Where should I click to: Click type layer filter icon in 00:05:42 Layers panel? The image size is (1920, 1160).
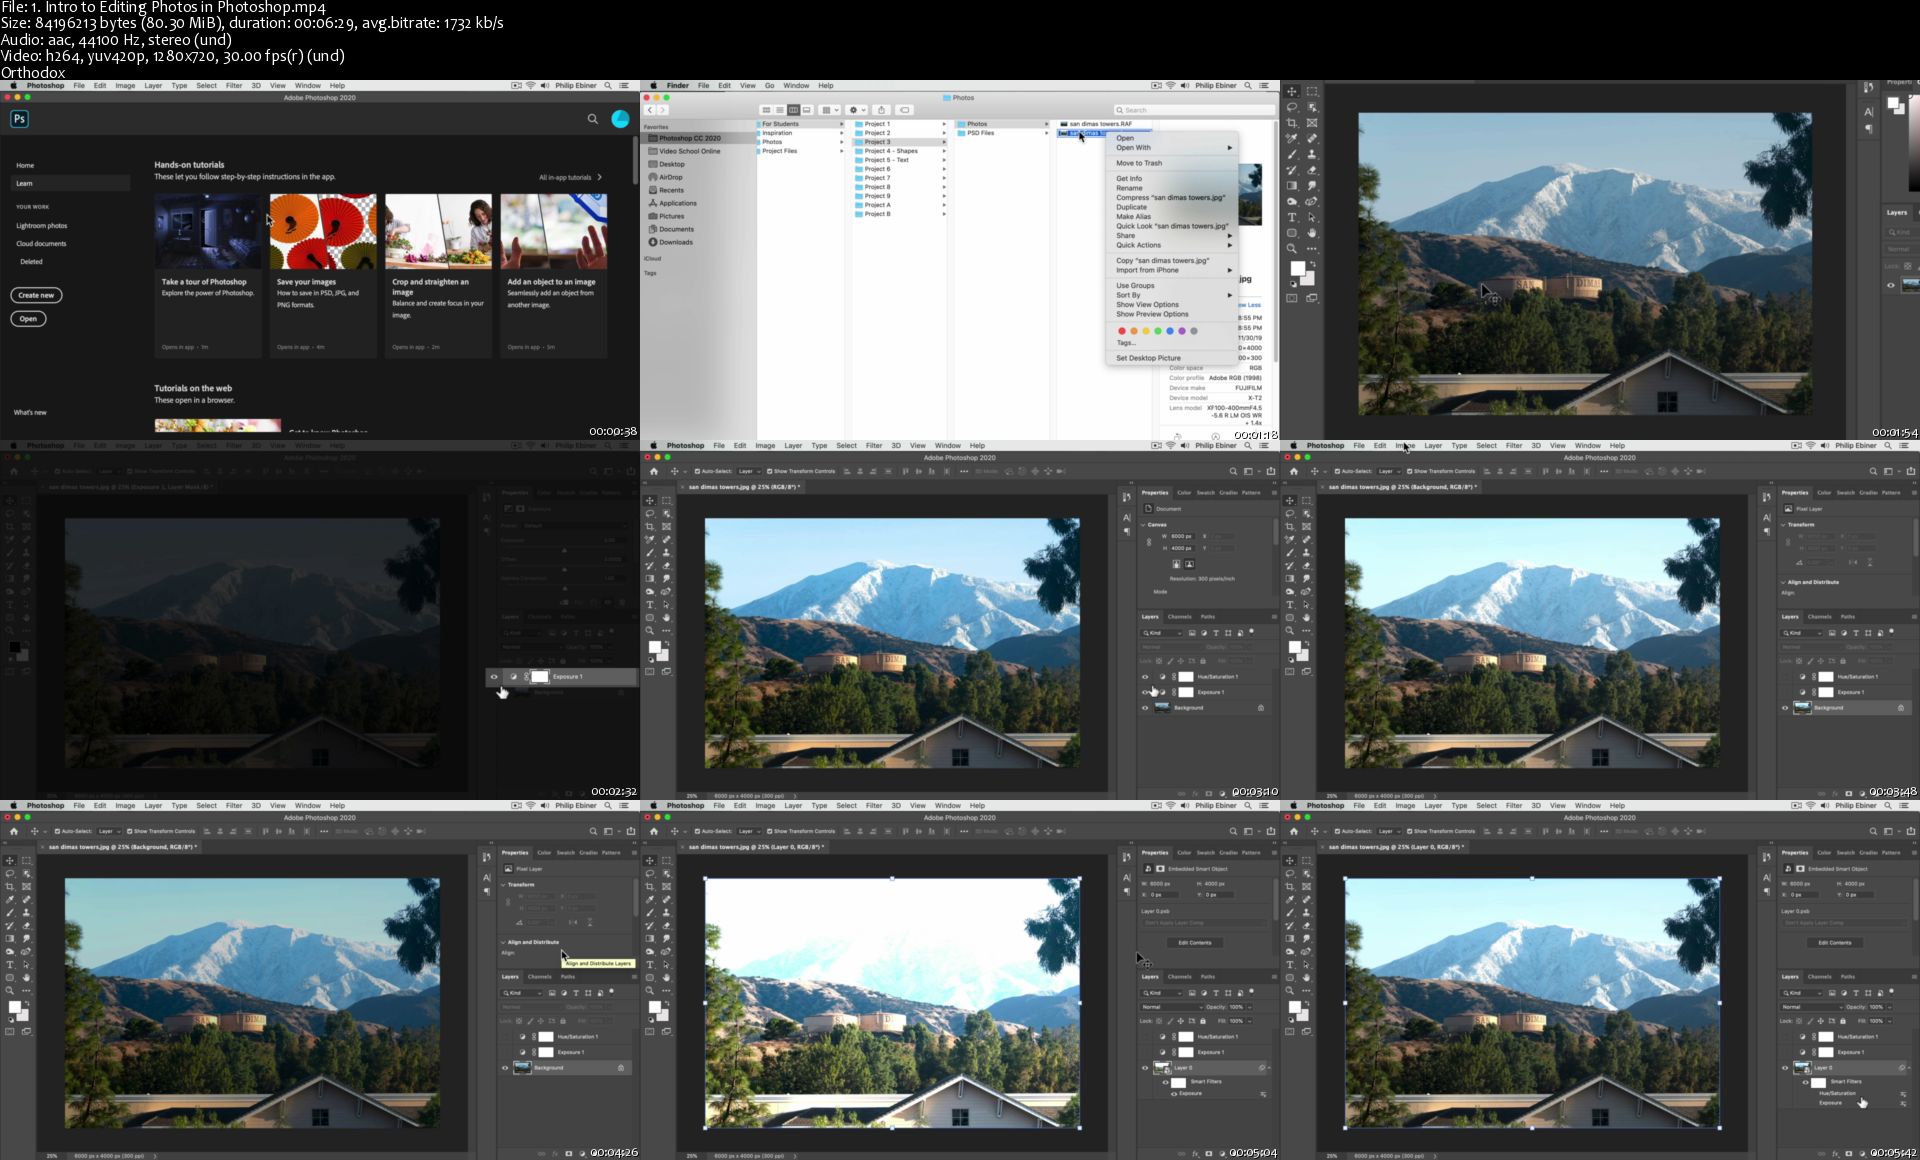pos(1856,993)
